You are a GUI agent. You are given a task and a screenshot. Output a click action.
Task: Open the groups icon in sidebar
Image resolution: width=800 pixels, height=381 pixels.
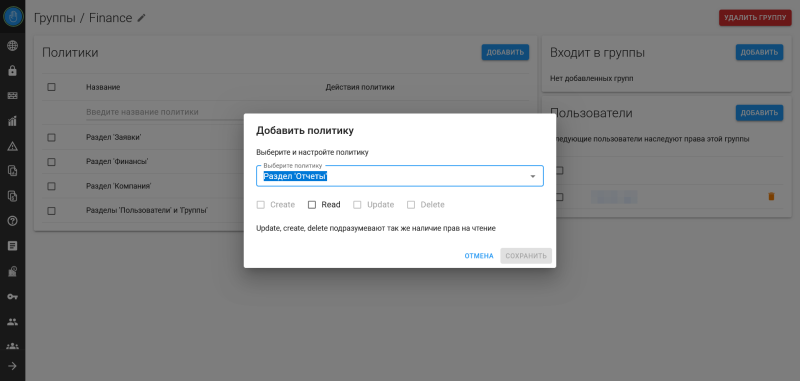[x=12, y=346]
